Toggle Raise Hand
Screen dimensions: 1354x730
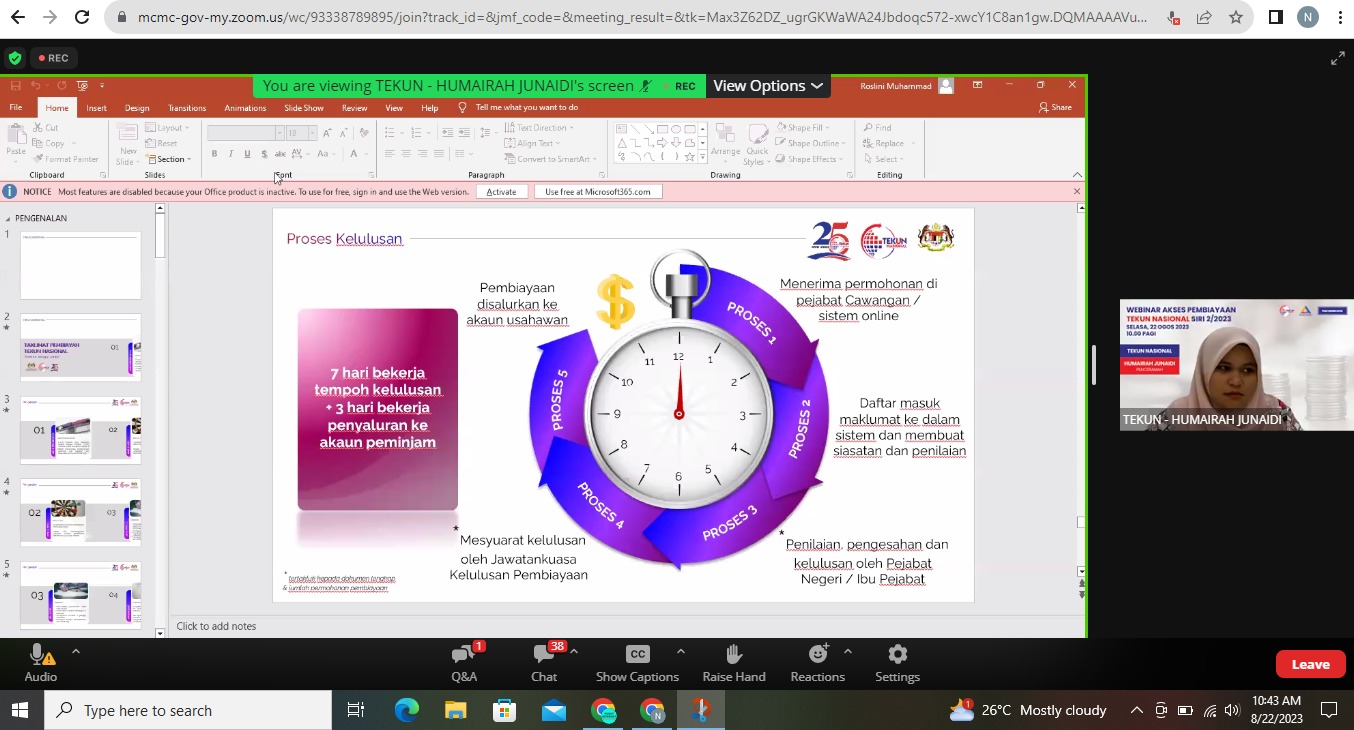click(x=734, y=663)
